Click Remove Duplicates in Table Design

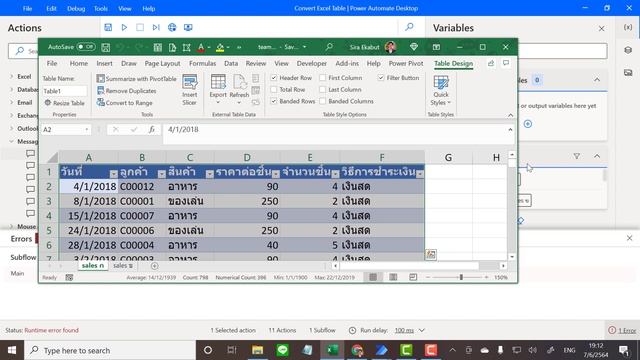[x=127, y=91]
